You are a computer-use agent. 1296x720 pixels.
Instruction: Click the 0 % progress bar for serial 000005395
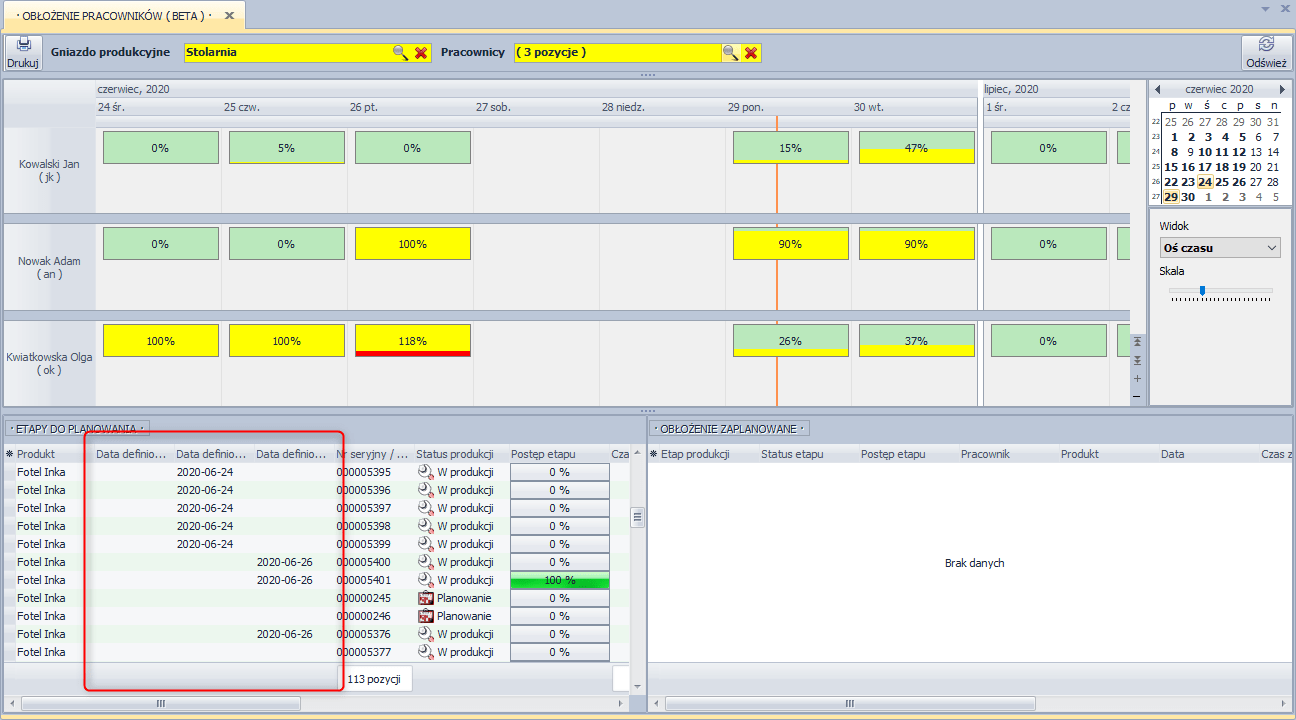(x=560, y=472)
